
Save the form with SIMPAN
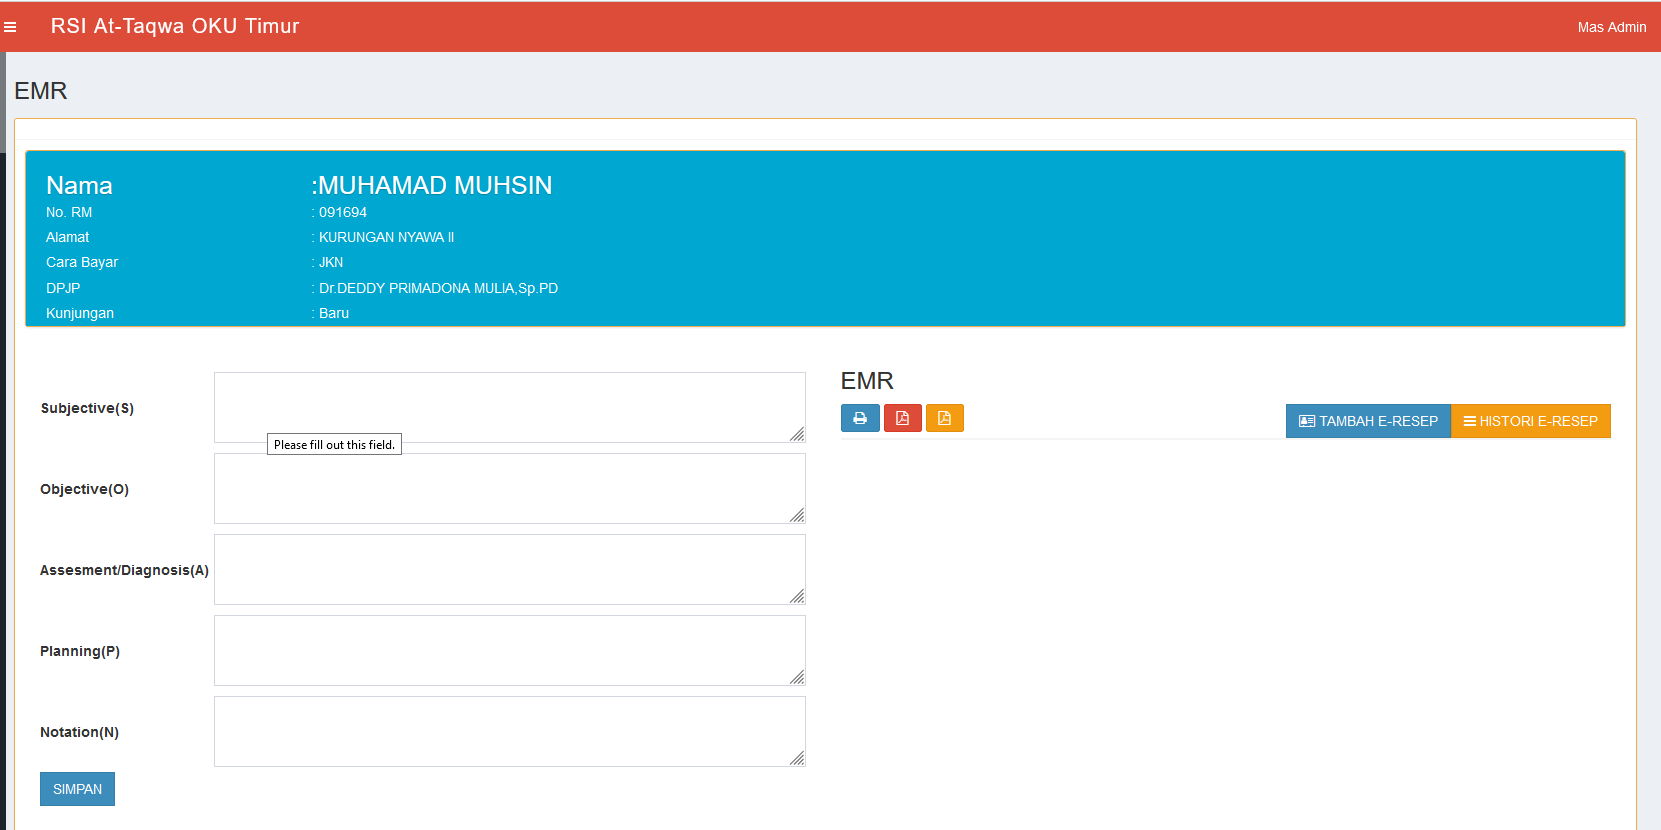pos(77,789)
